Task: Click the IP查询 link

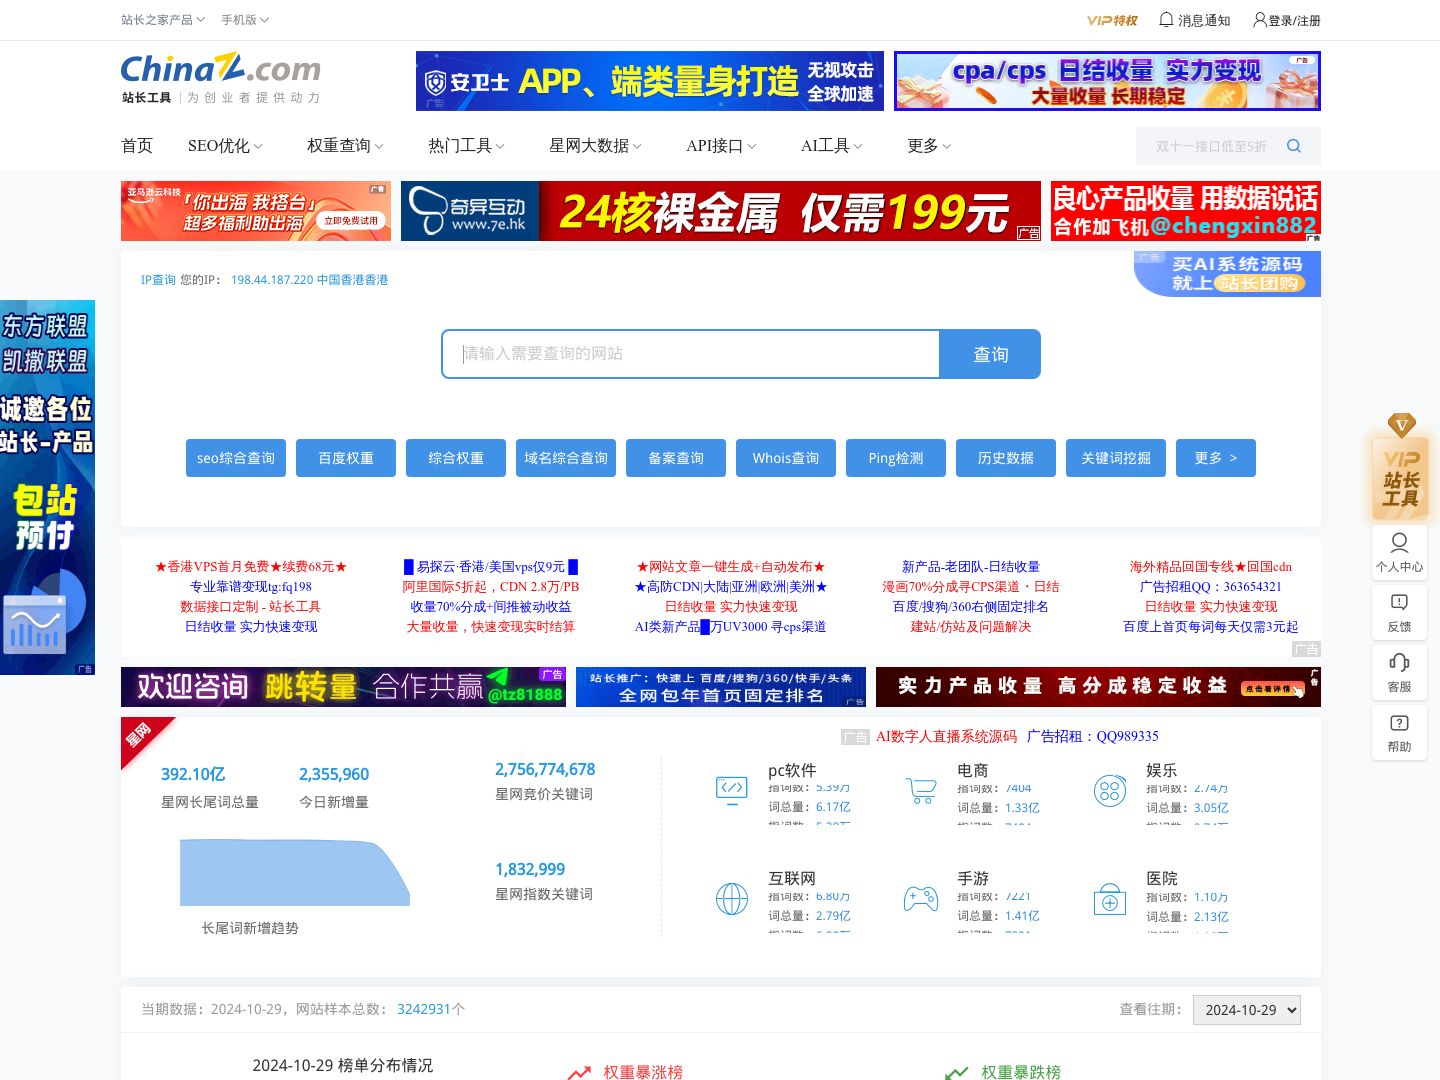Action: pyautogui.click(x=158, y=280)
